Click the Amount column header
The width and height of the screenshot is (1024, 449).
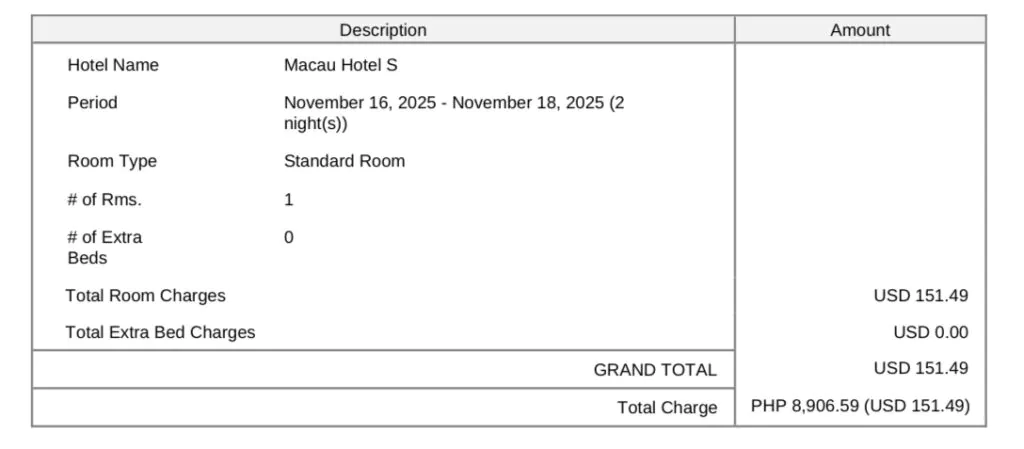(x=860, y=30)
